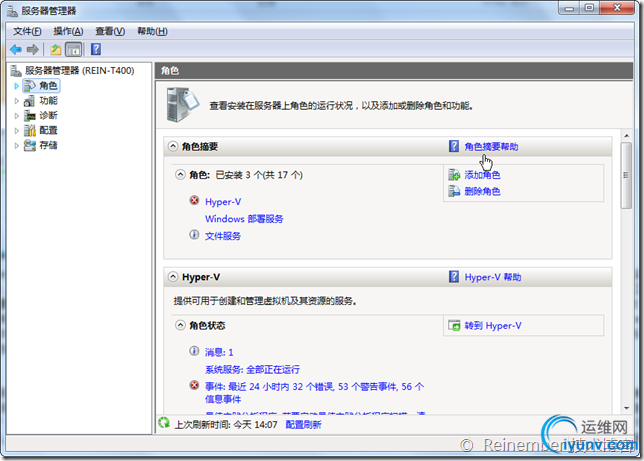Click the 转到 Hyper-V icon
This screenshot has width=644, height=461.
coord(454,326)
